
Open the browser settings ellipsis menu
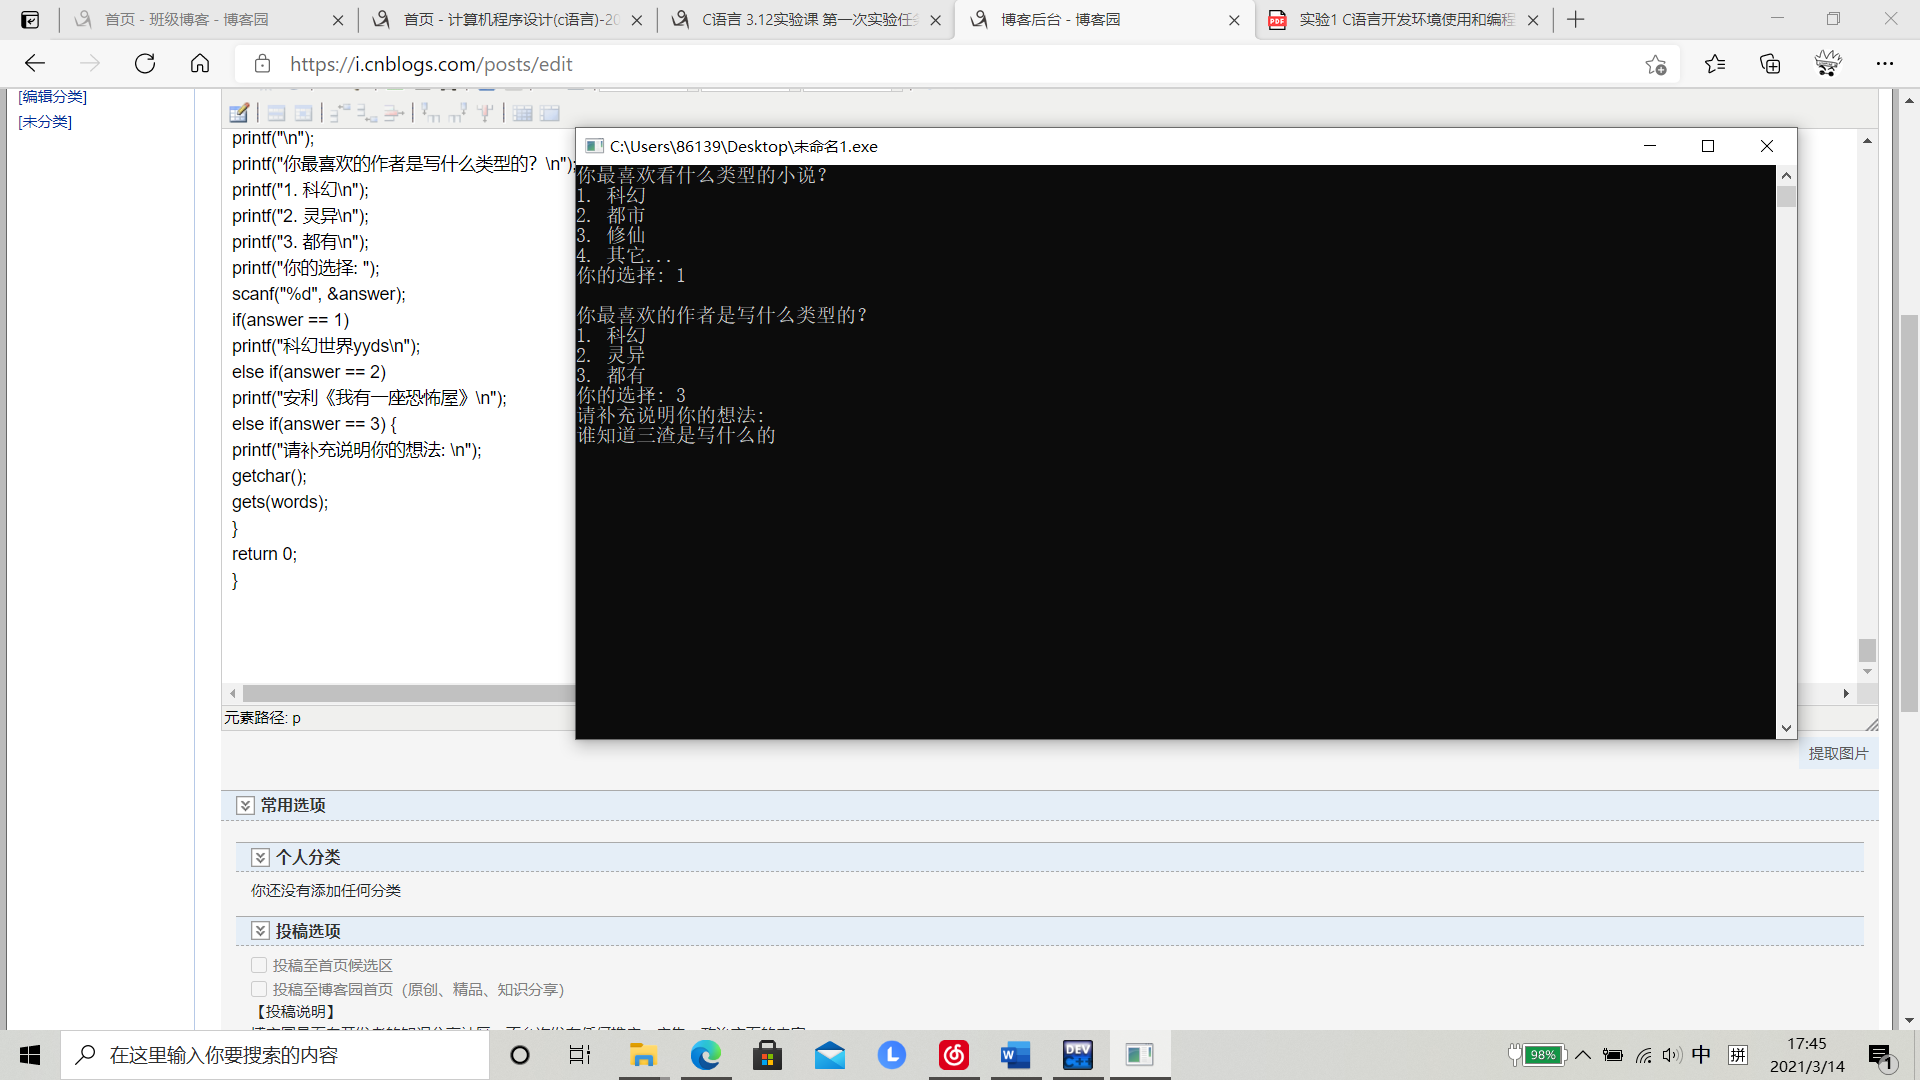(x=1885, y=64)
